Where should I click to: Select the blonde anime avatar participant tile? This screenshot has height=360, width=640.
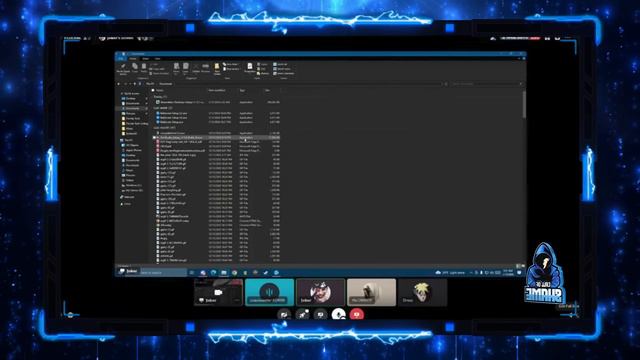(x=422, y=292)
